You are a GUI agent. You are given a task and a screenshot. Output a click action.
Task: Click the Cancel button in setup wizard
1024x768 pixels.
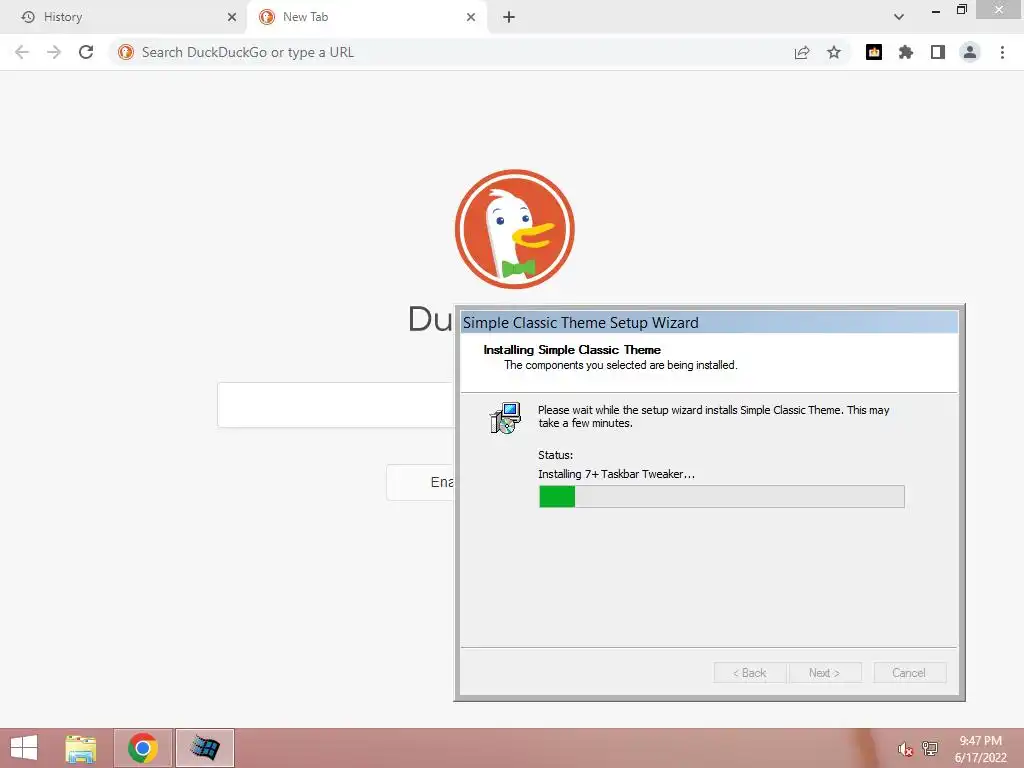[x=908, y=673]
